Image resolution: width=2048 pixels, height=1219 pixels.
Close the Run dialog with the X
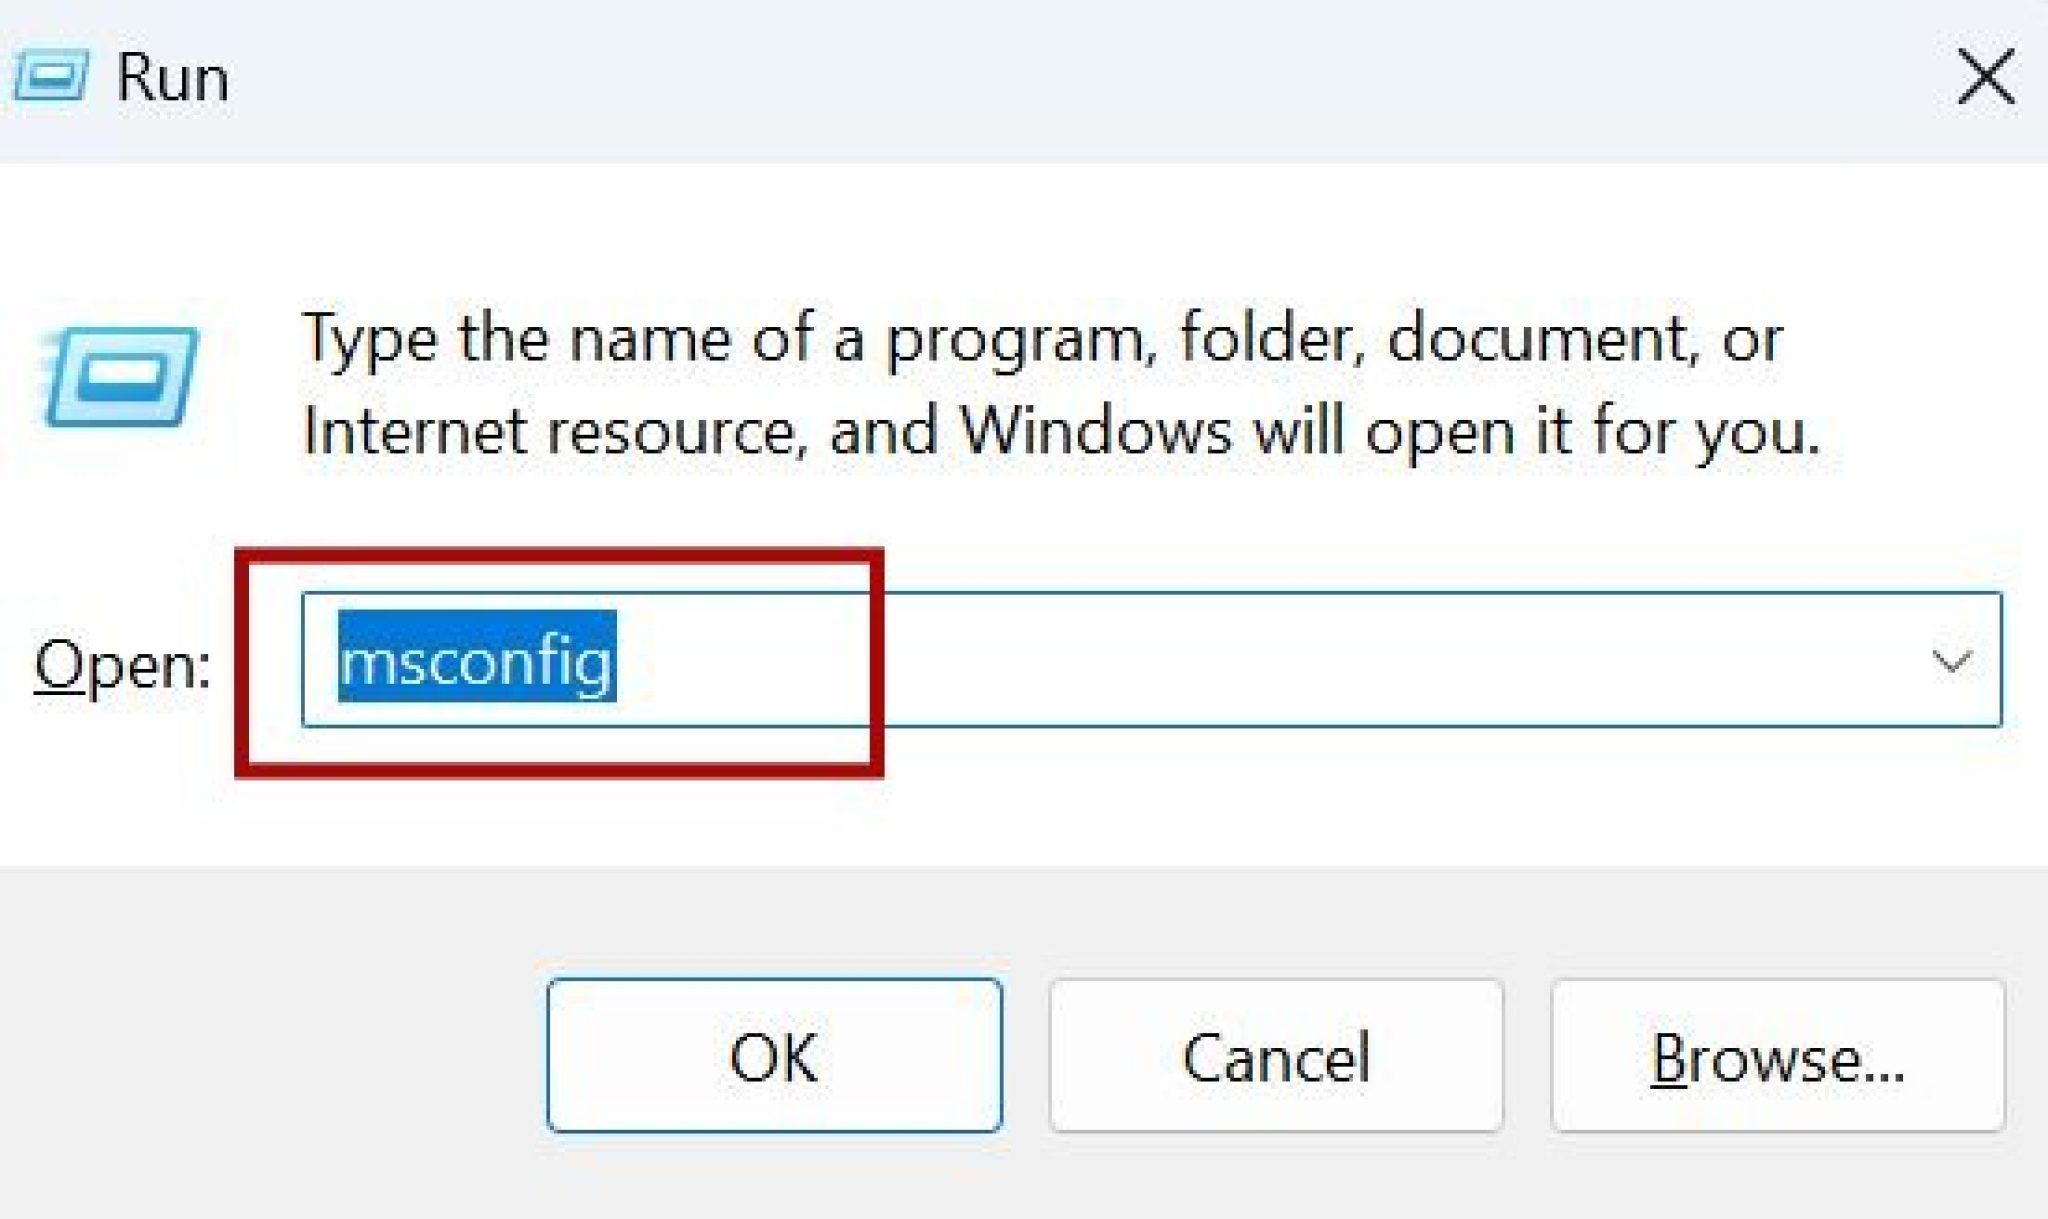click(x=1986, y=75)
